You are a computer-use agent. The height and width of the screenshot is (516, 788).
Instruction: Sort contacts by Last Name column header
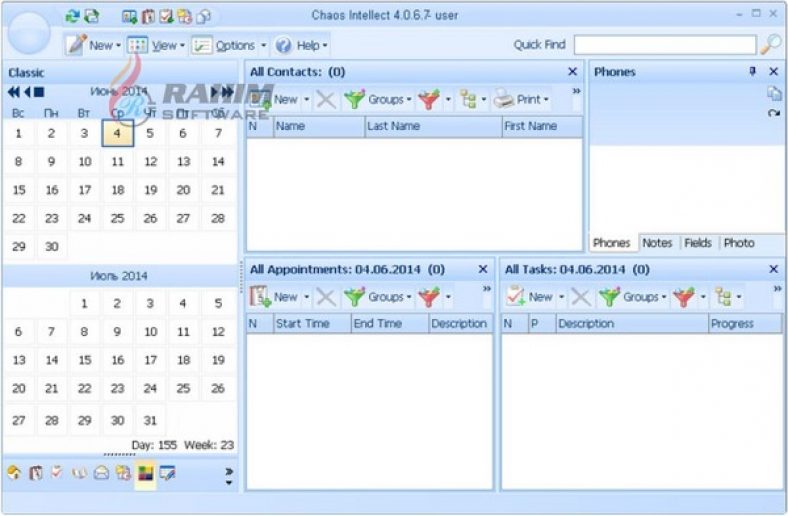point(433,127)
